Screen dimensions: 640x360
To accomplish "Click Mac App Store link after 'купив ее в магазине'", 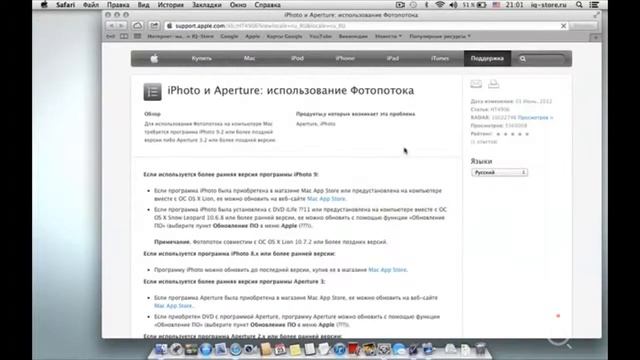I will 387,270.
